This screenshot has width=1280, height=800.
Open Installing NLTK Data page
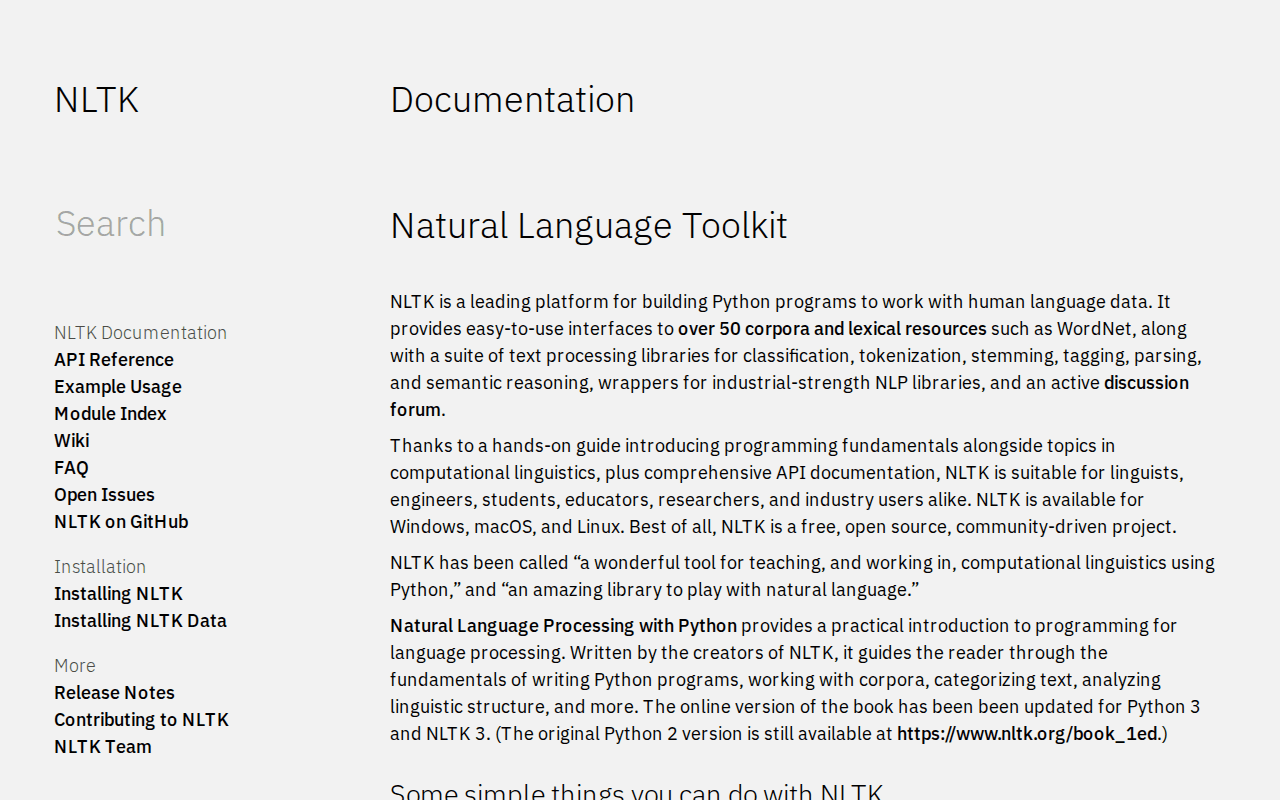tap(140, 621)
